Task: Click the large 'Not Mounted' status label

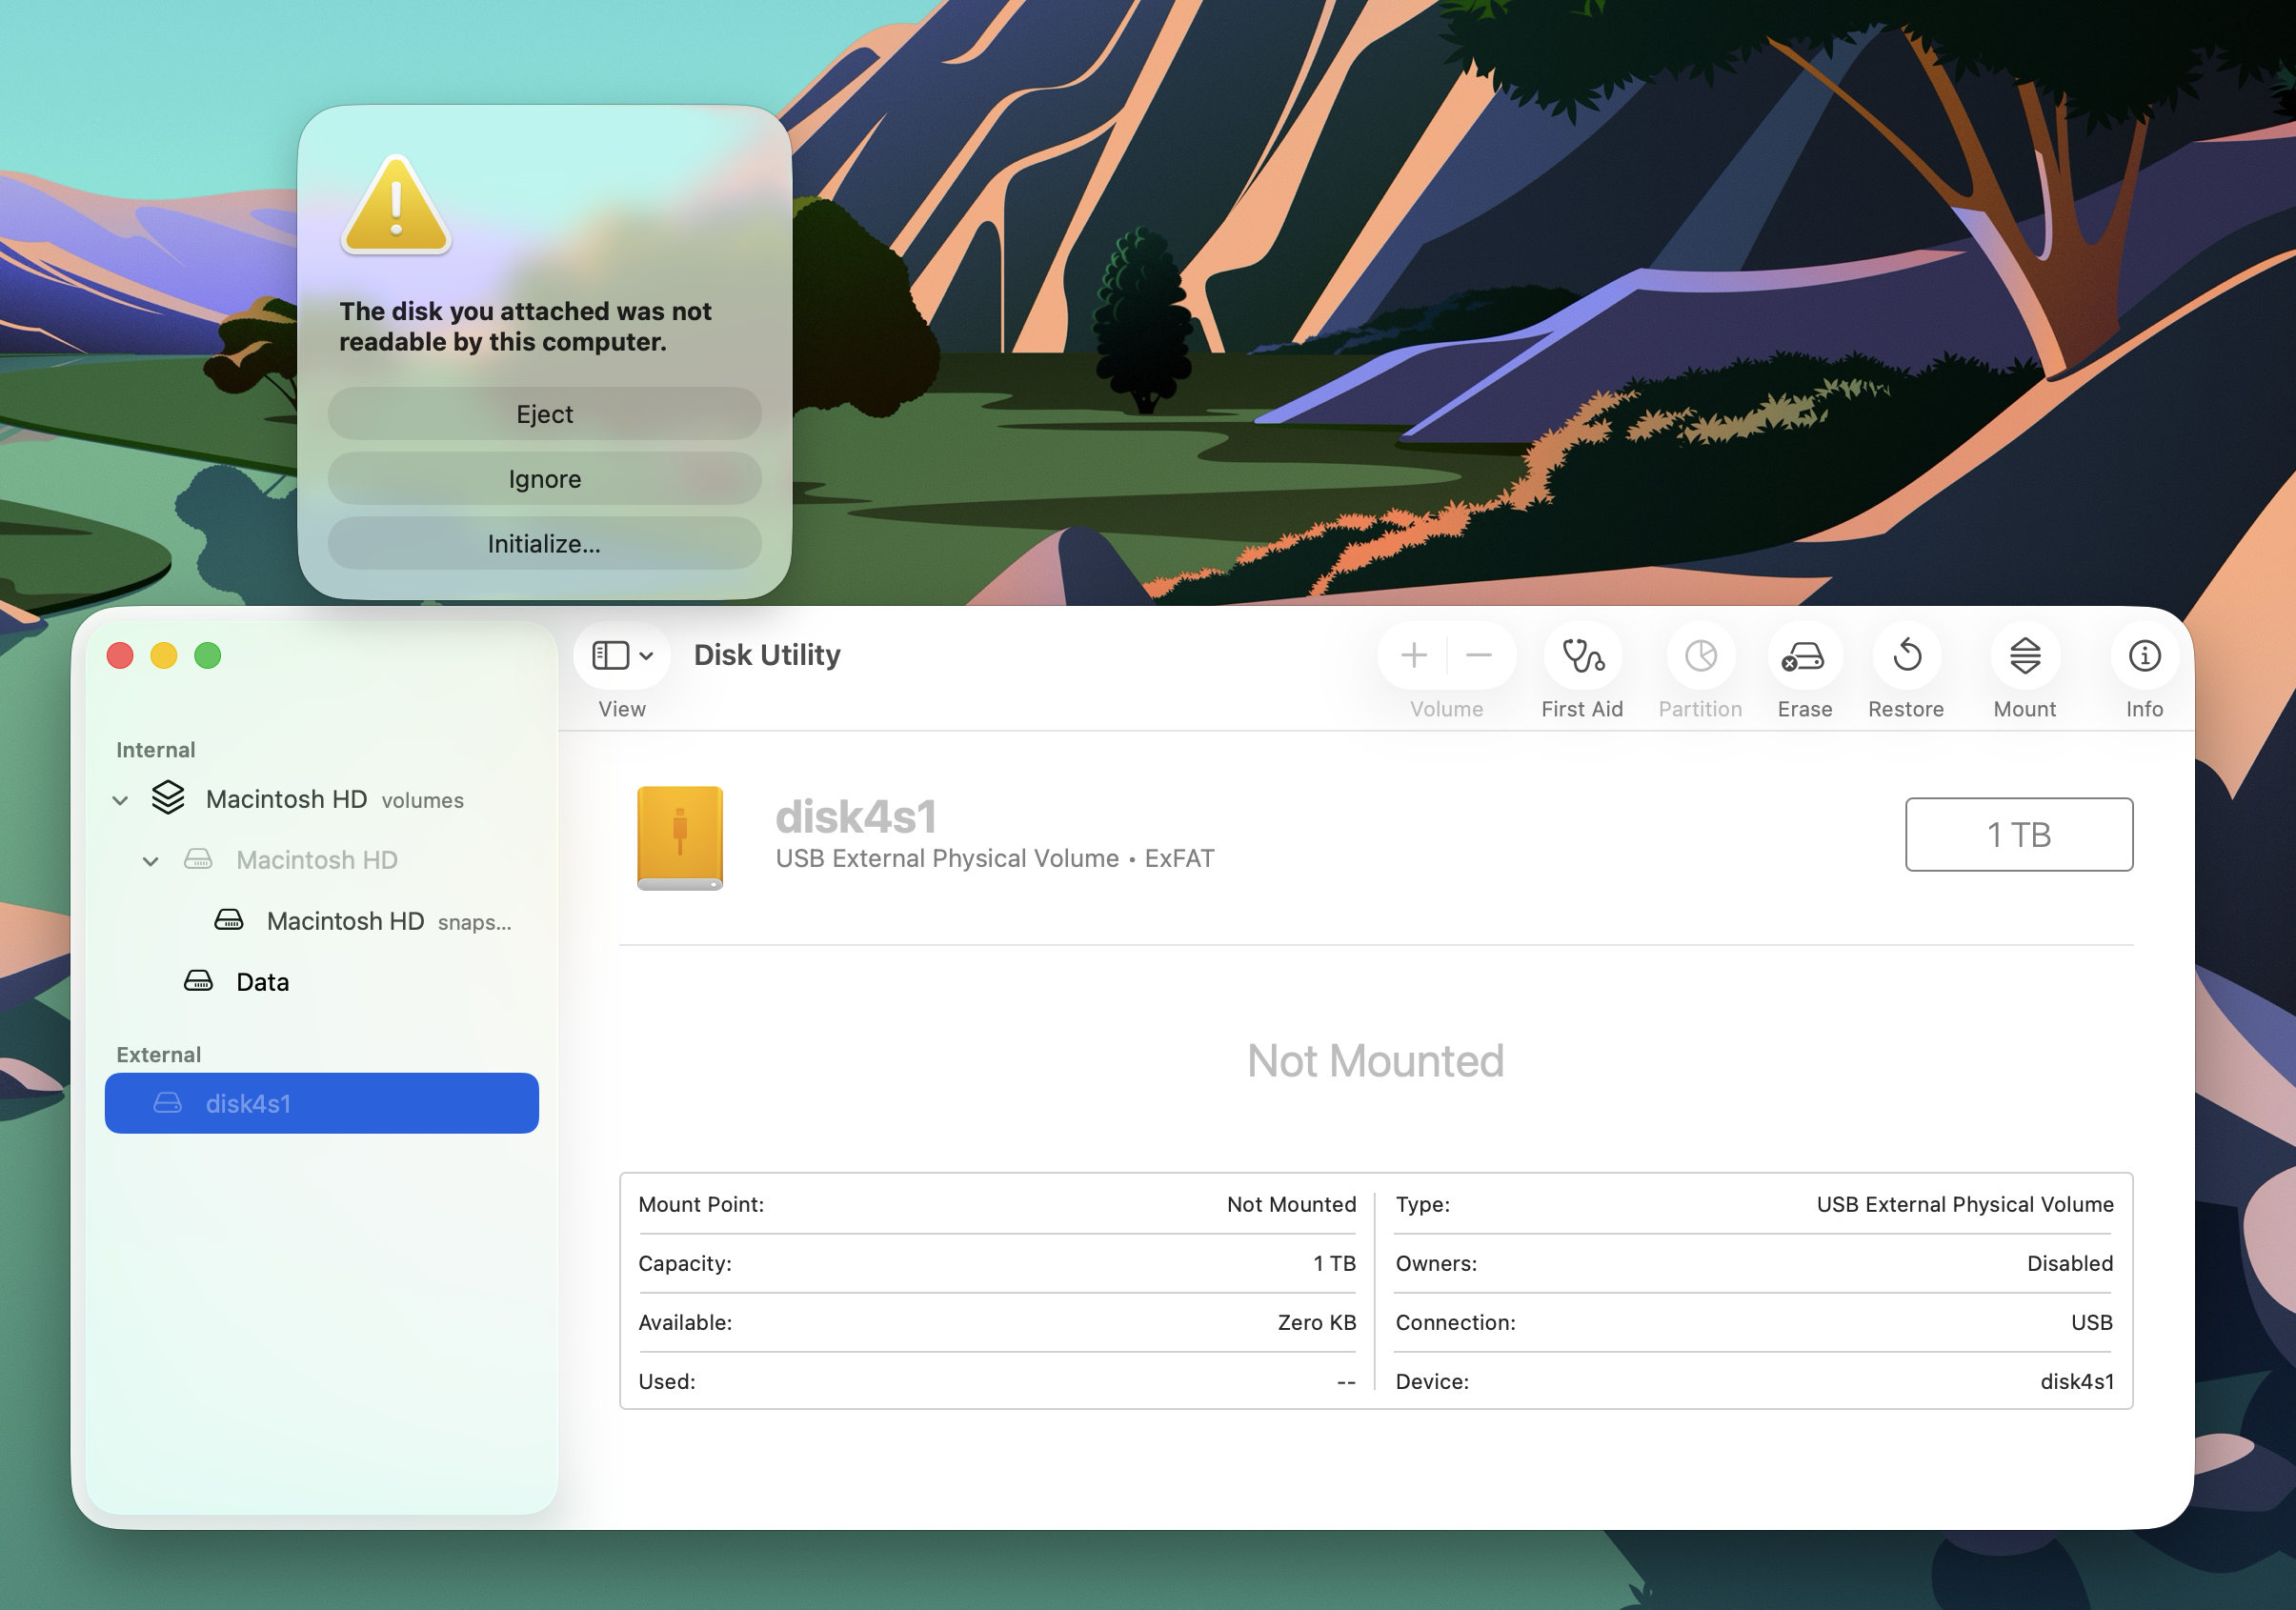Action: tap(1375, 1060)
